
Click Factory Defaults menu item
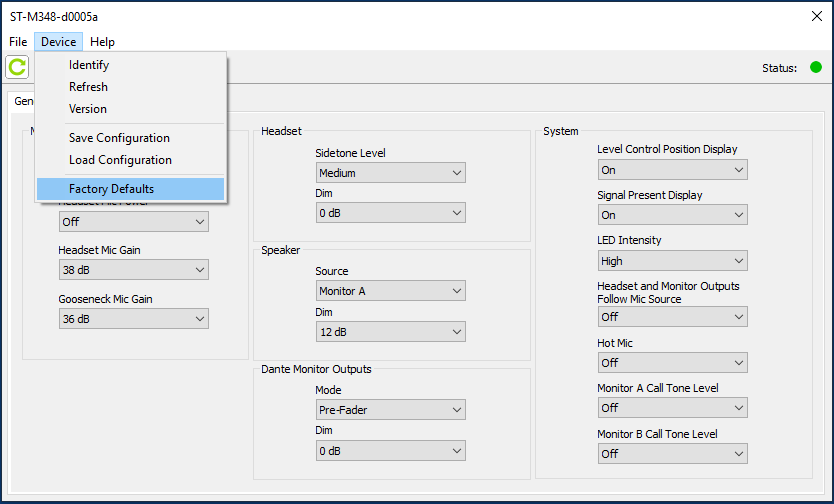[x=111, y=189]
